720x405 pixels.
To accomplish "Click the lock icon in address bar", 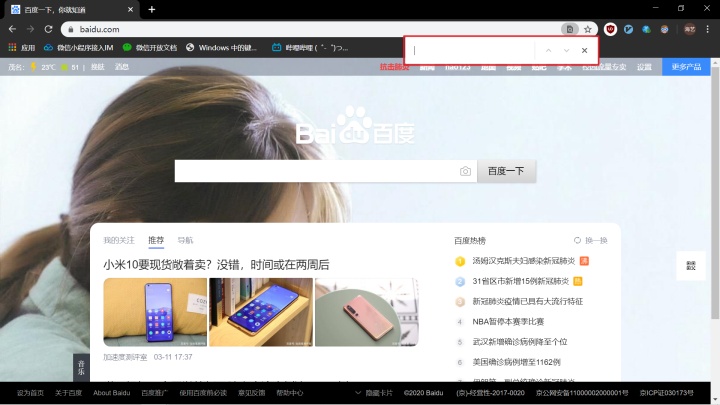I will pos(70,29).
